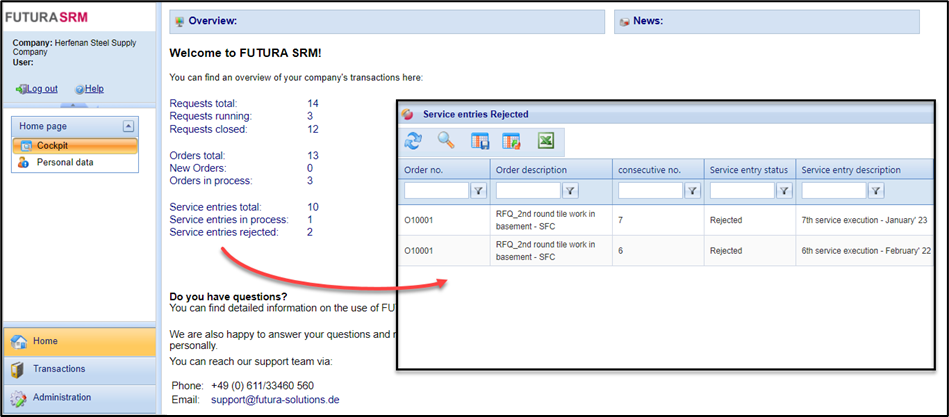The height and width of the screenshot is (417, 949).
Task: Click the filter icon for Order description
Action: tap(570, 190)
